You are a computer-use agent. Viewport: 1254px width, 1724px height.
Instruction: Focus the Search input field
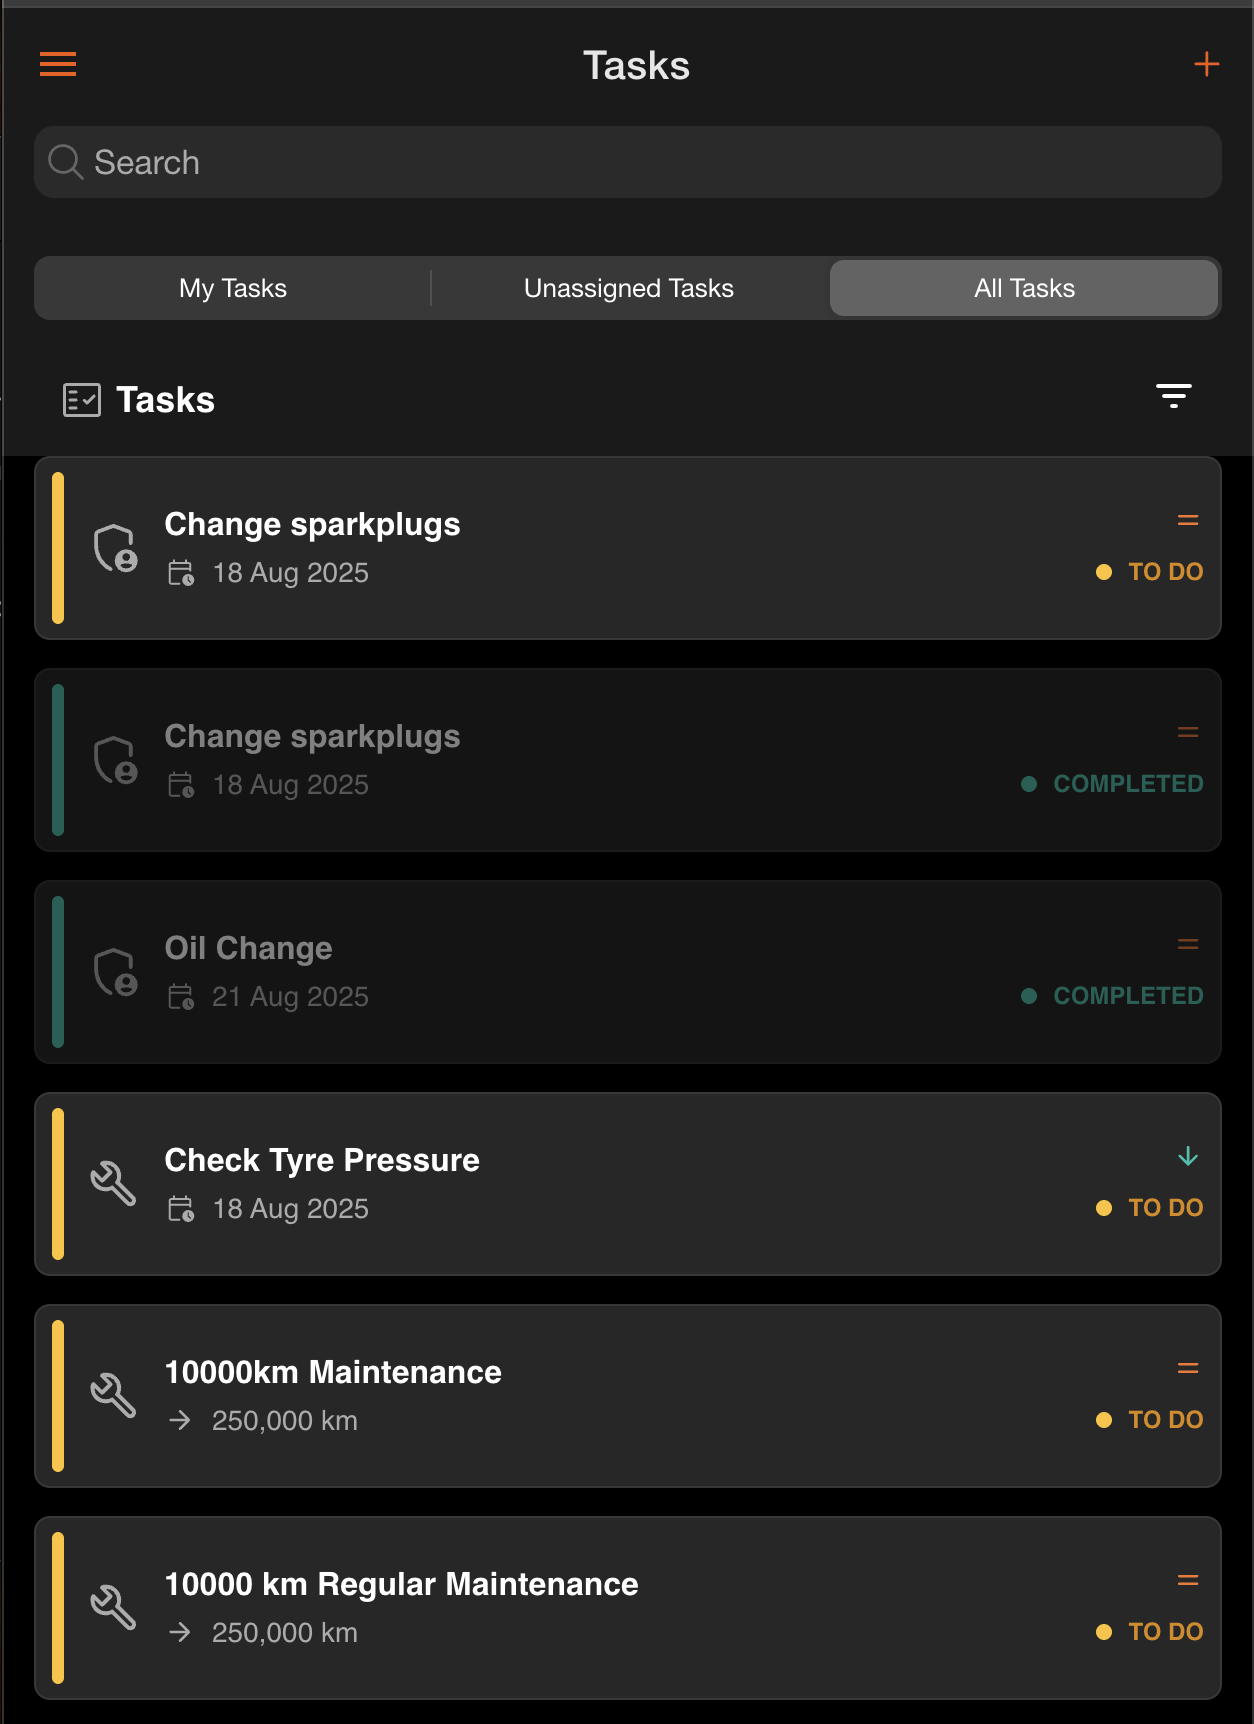(628, 162)
